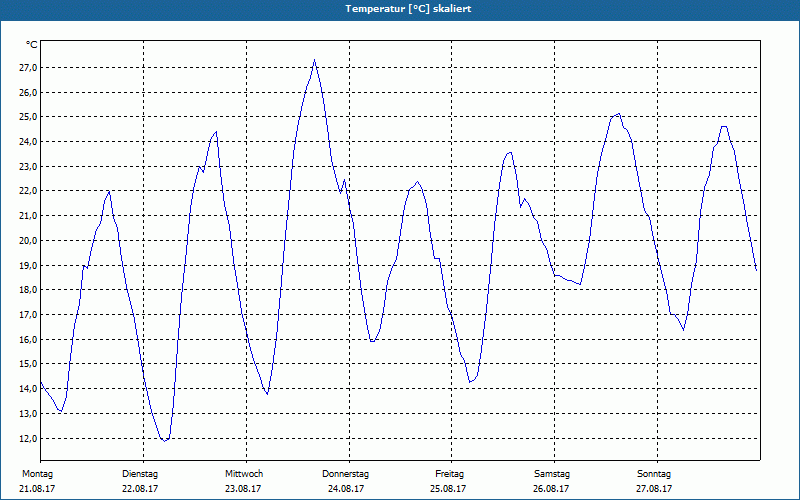Click the Freitag day label
Screen dimensions: 800x500
[x=449, y=474]
